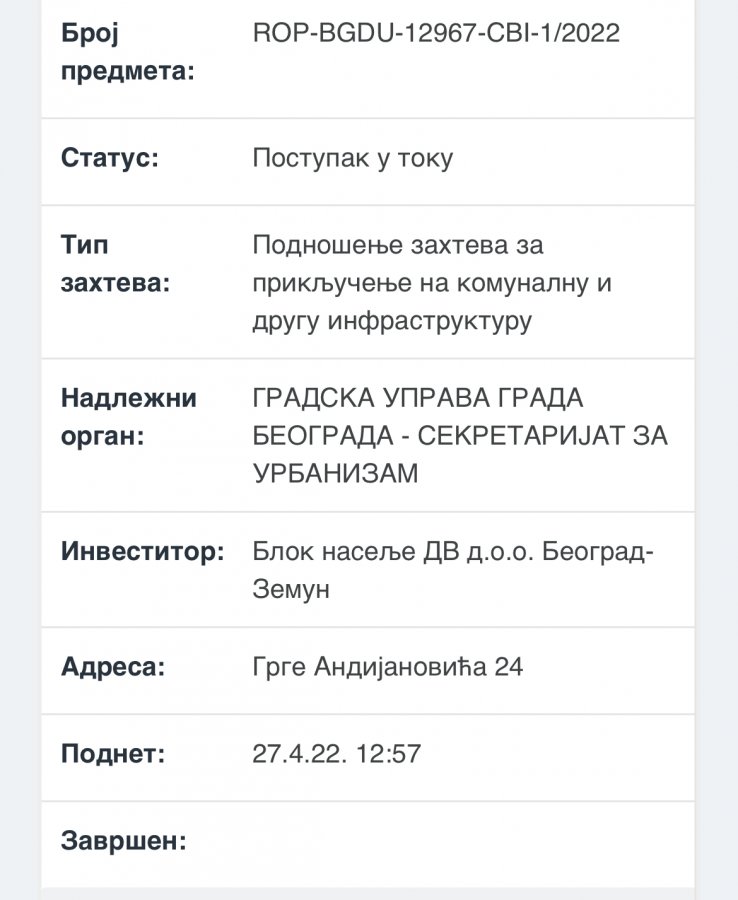Select the submission date 27.4.22.

point(297,753)
